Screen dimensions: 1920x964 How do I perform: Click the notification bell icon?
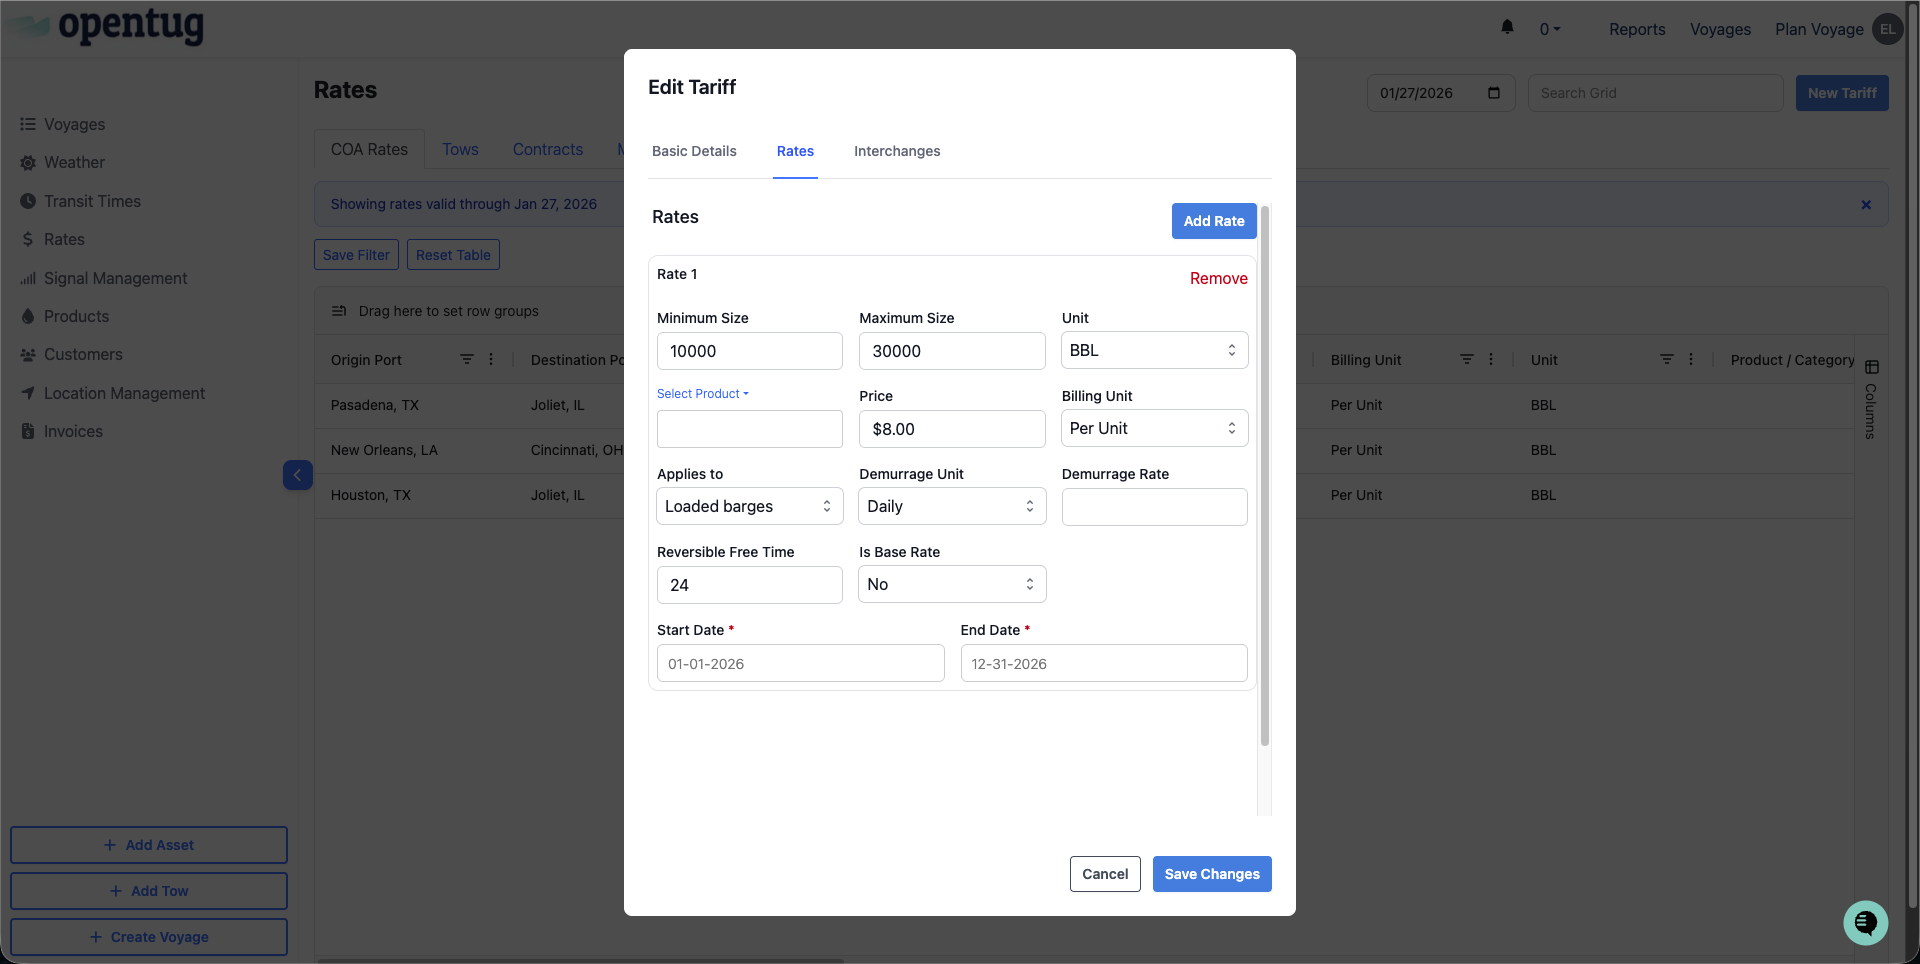(1507, 28)
